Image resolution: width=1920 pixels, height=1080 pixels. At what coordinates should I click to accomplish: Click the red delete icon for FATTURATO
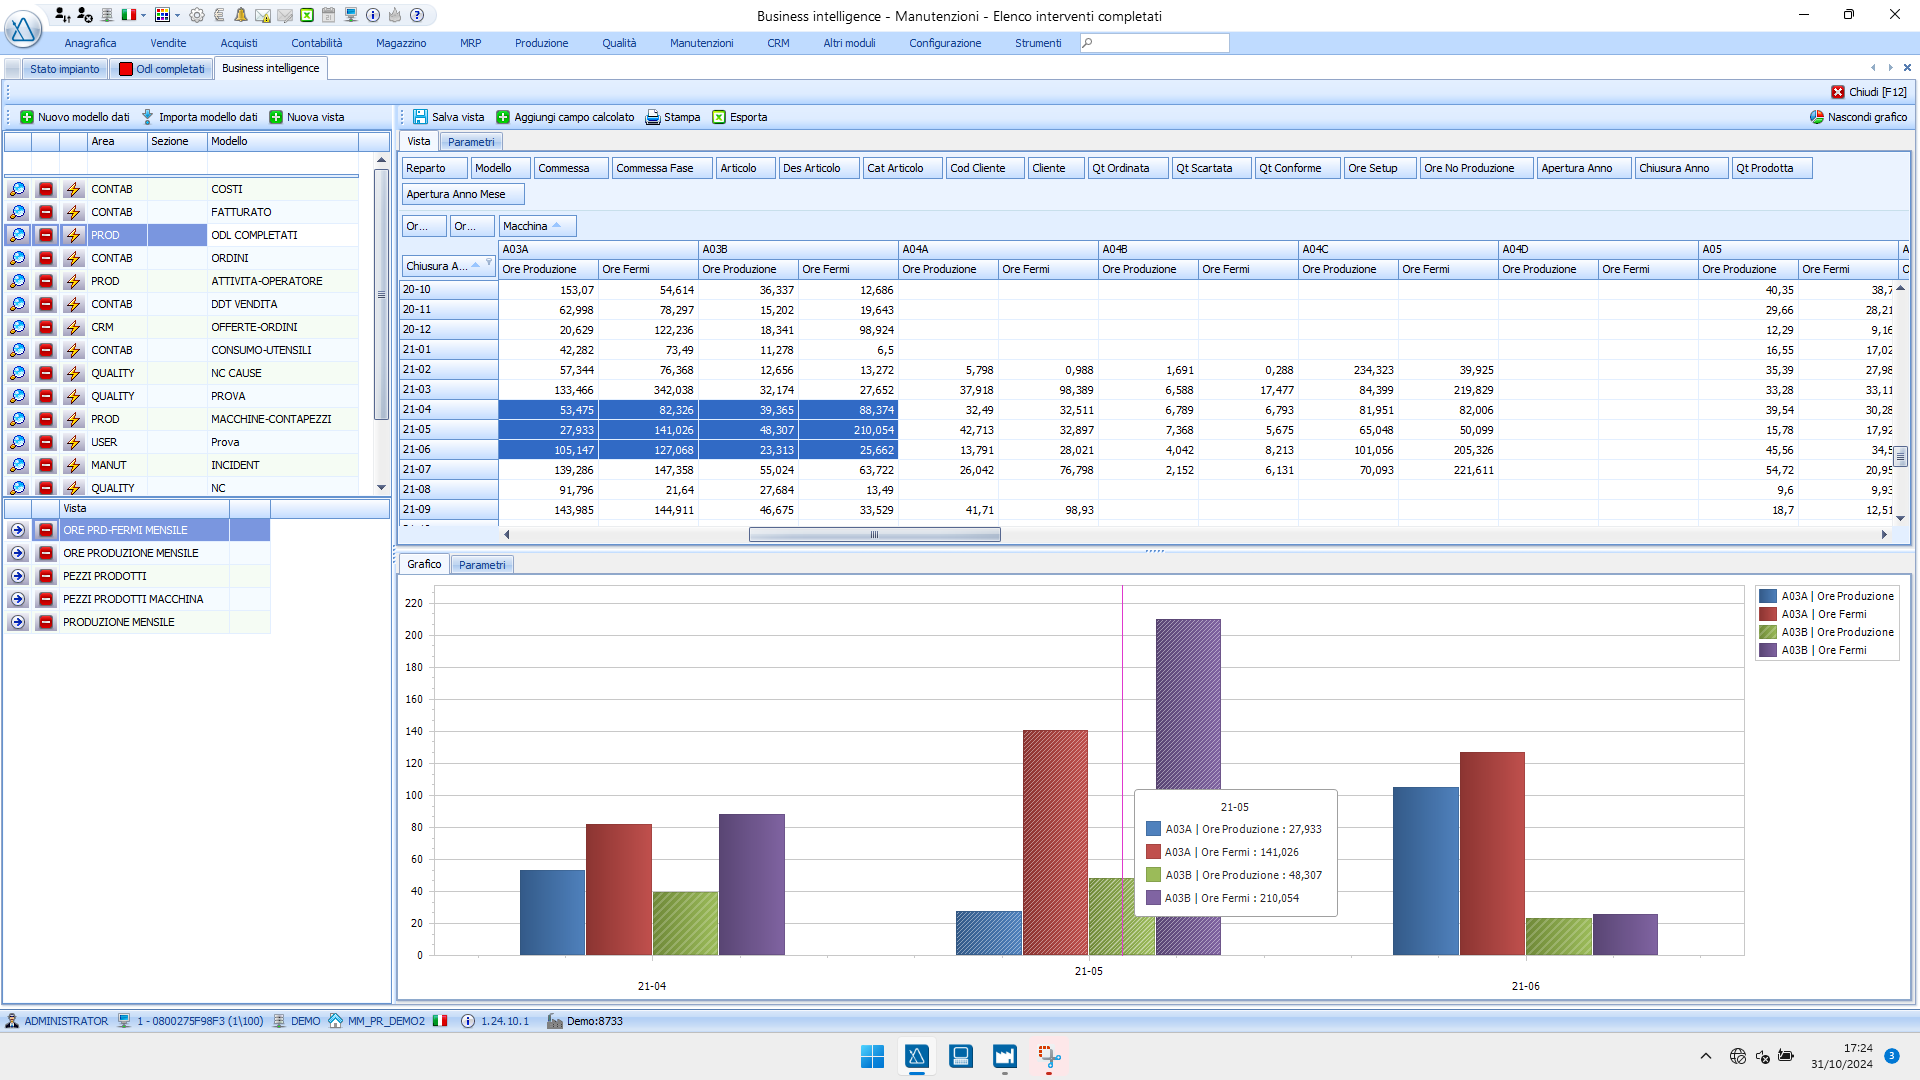coord(46,212)
